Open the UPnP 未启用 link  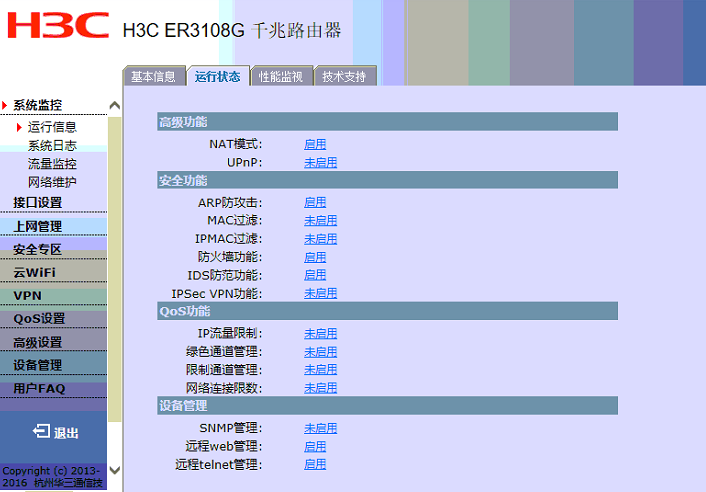[x=321, y=162]
